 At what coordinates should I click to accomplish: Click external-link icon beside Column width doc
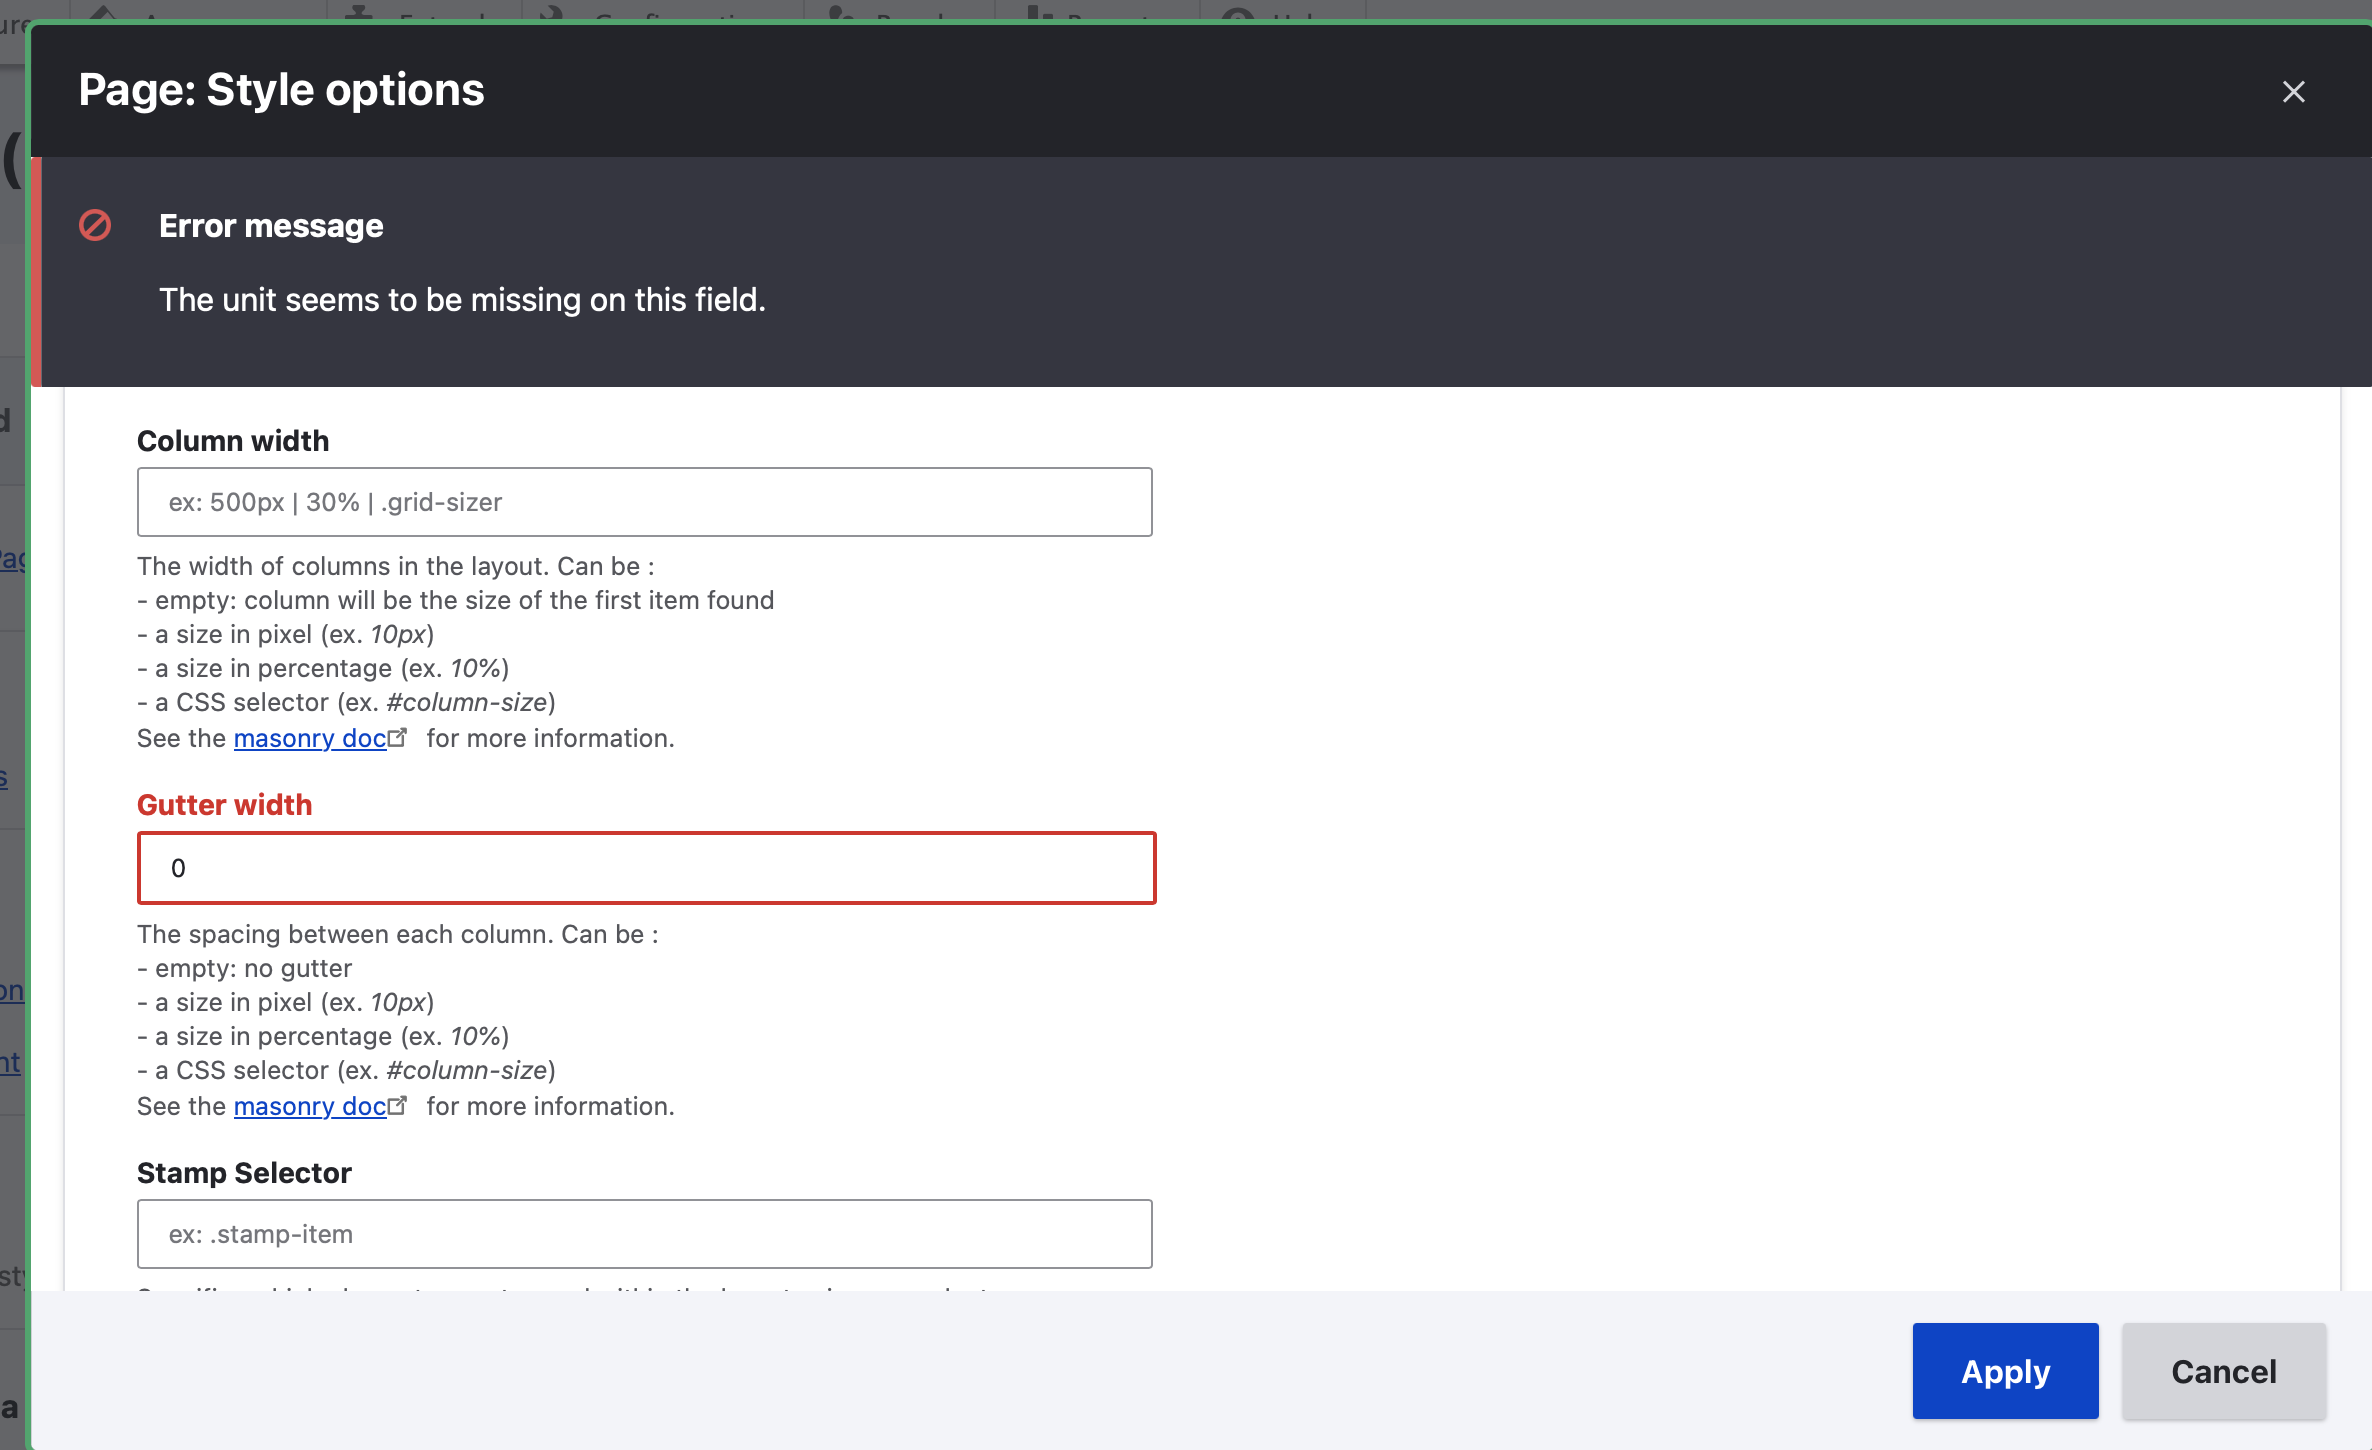point(398,737)
